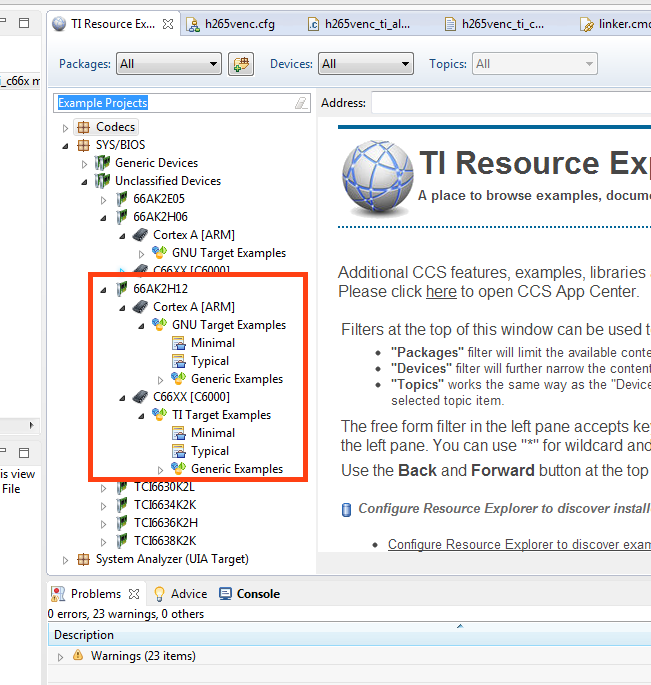
Task: Collapse the 66AK2H12 device node
Action: tap(104, 290)
